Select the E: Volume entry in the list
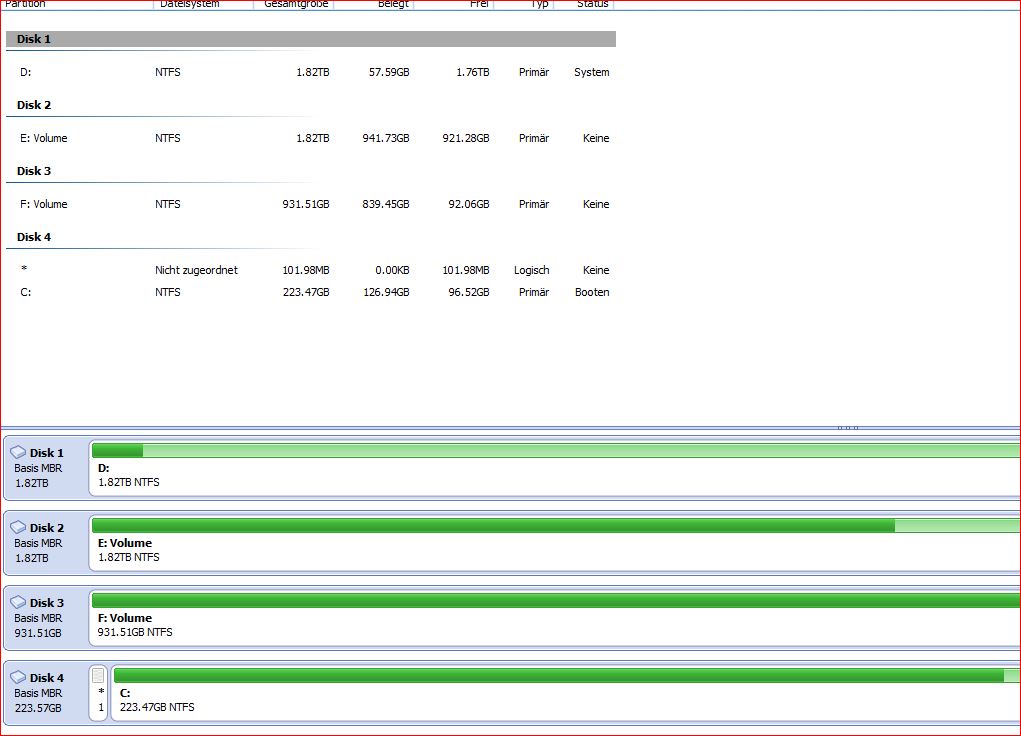1021x736 pixels. pos(44,138)
